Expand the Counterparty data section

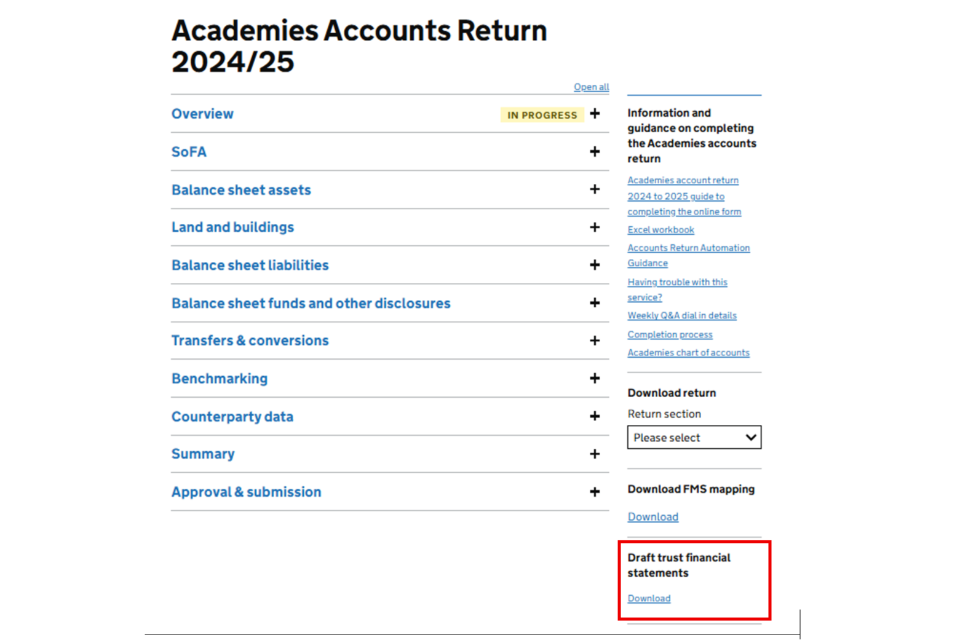232,417
